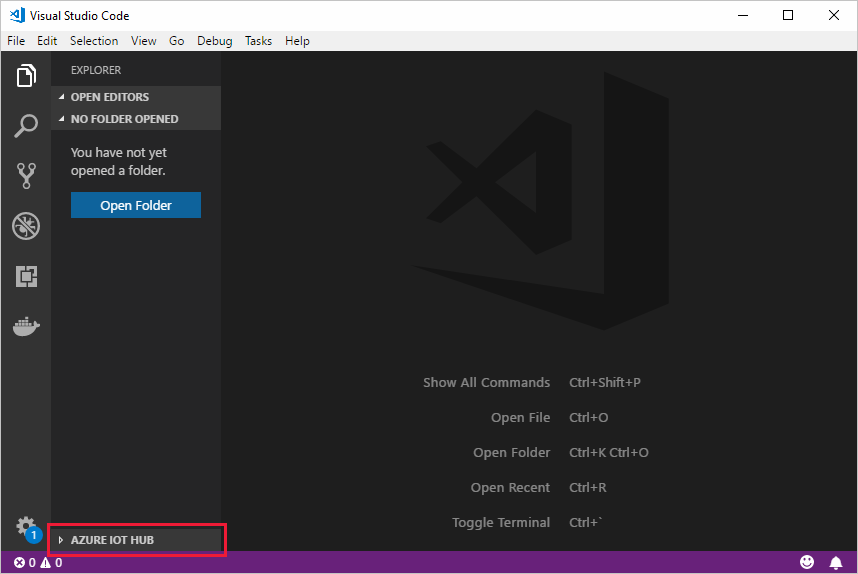Click the warnings count in status bar

[51, 563]
